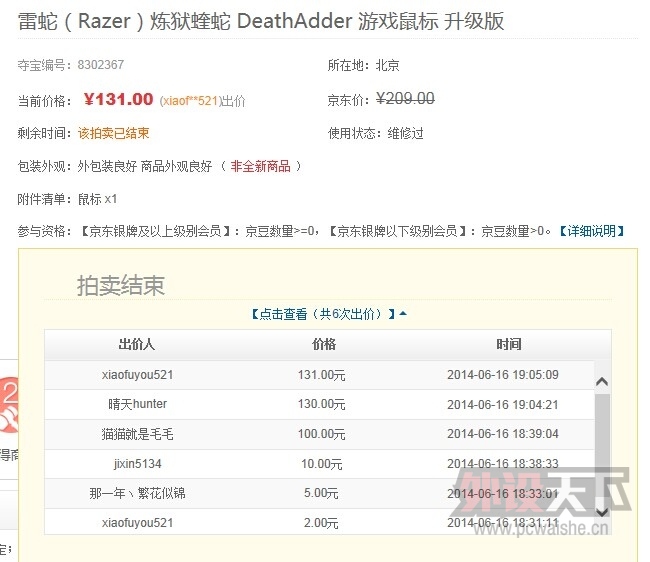Viewport: 650px width, 562px height.
Task: Click the current price ¥131.00
Action: coord(118,99)
